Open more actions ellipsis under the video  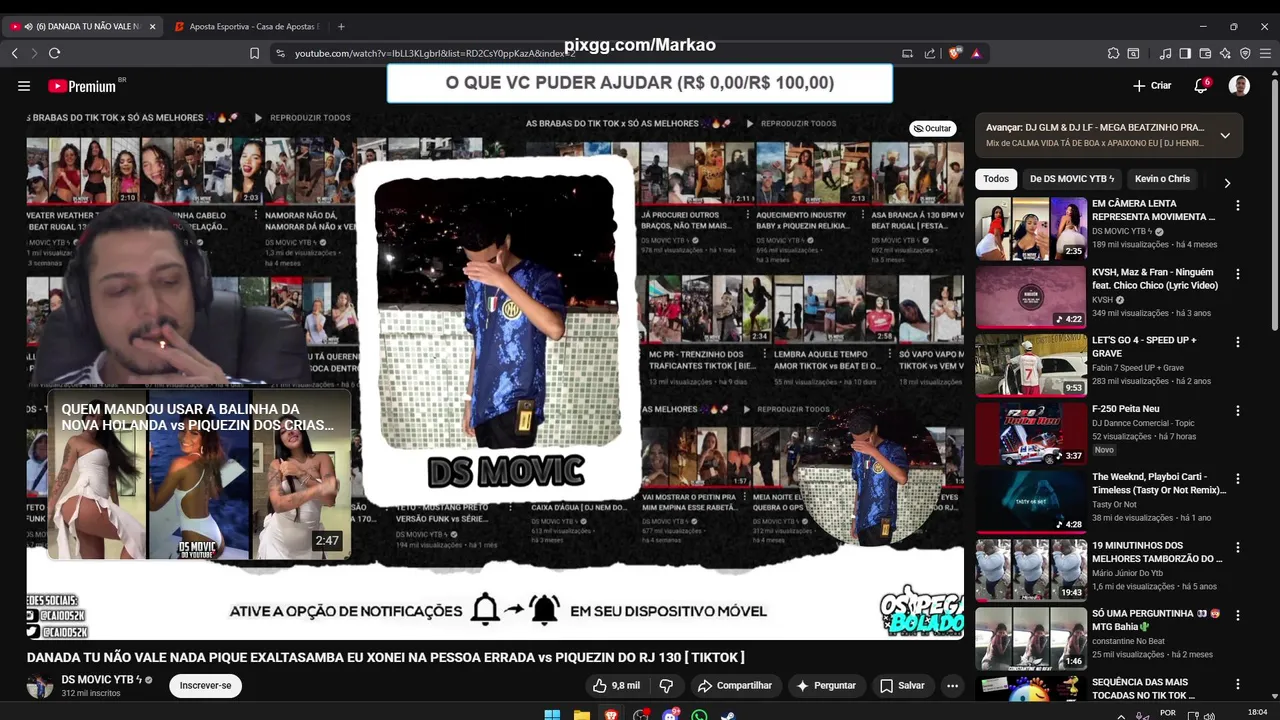[952, 685]
